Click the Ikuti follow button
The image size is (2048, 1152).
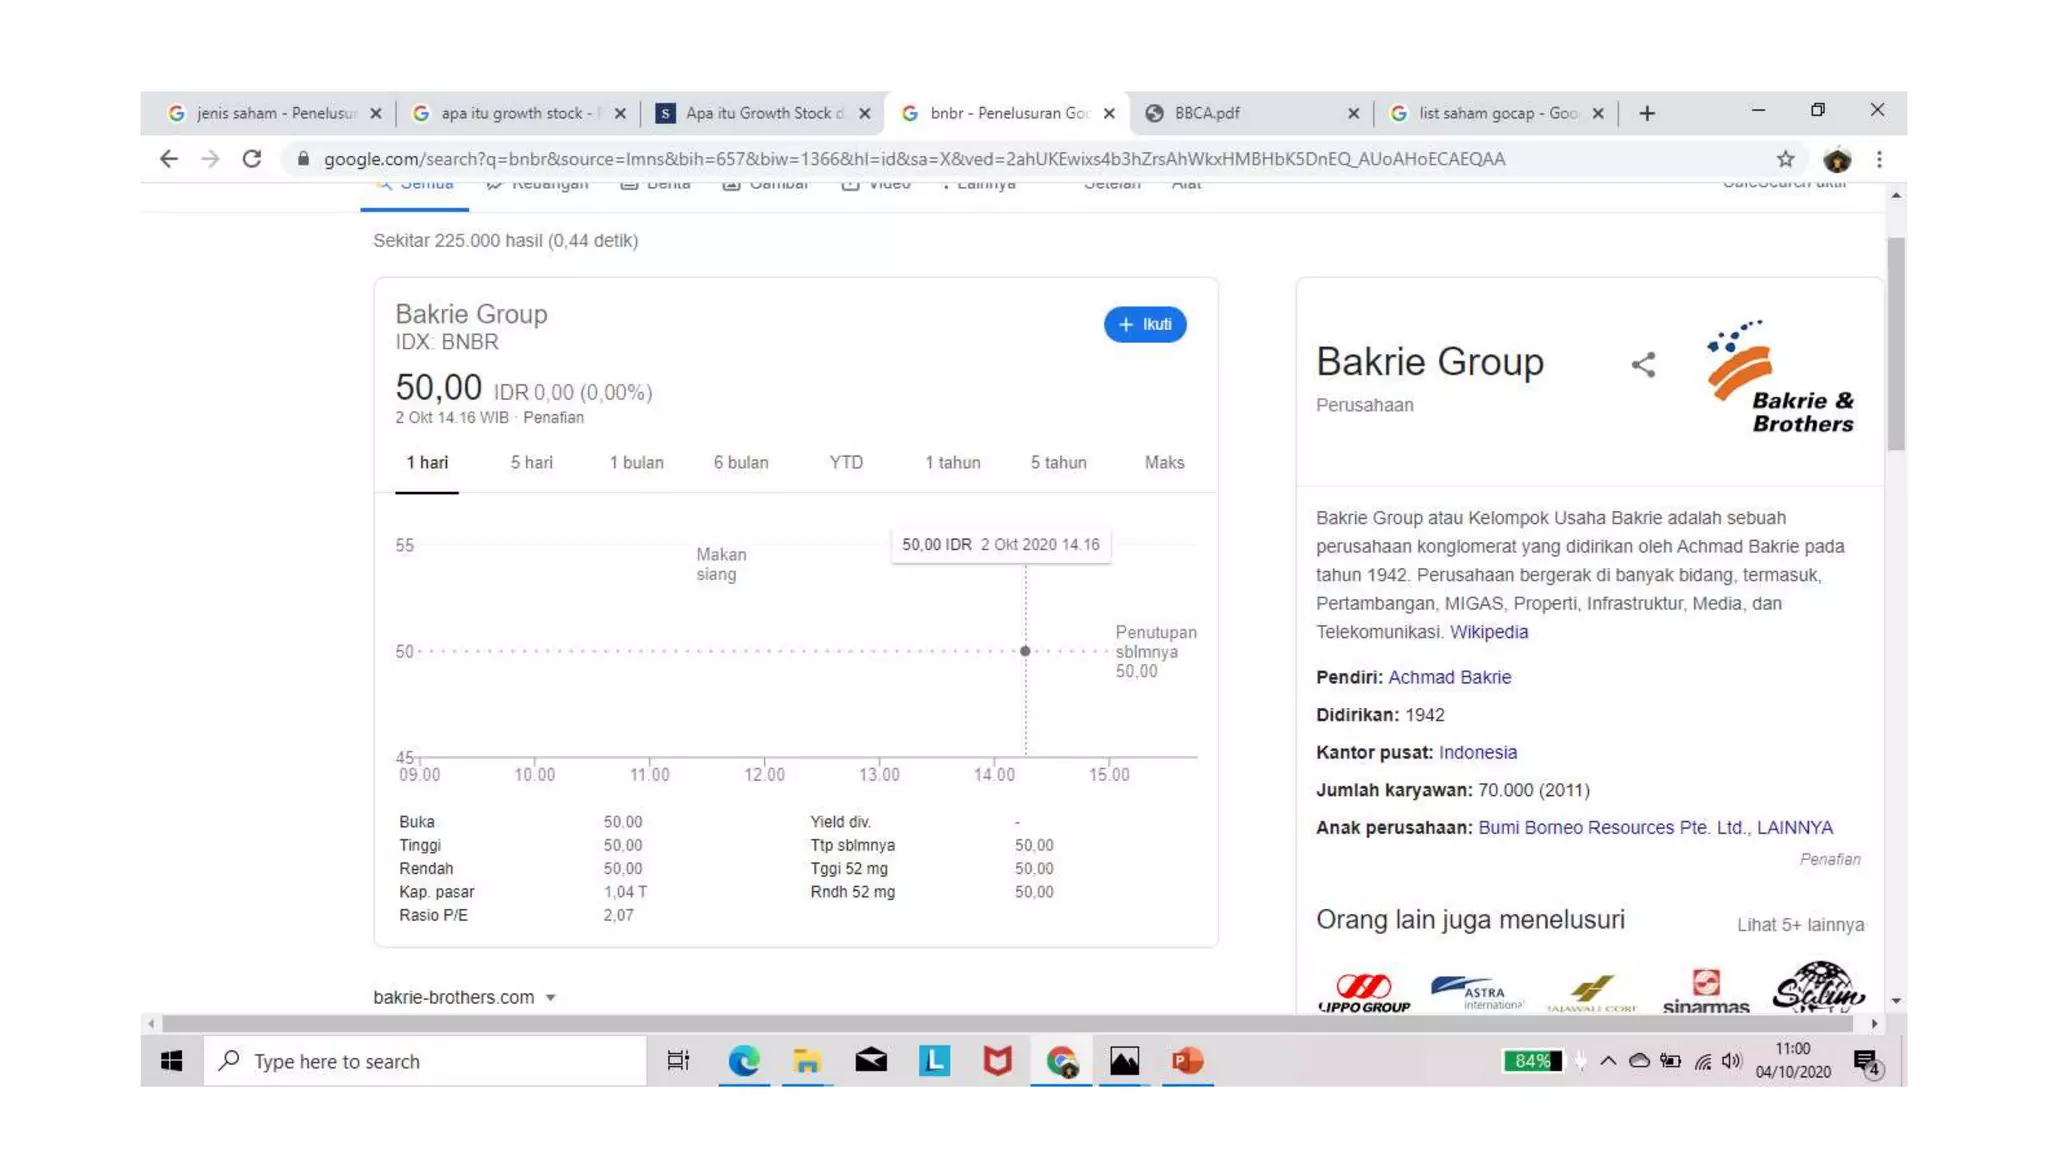tap(1145, 324)
